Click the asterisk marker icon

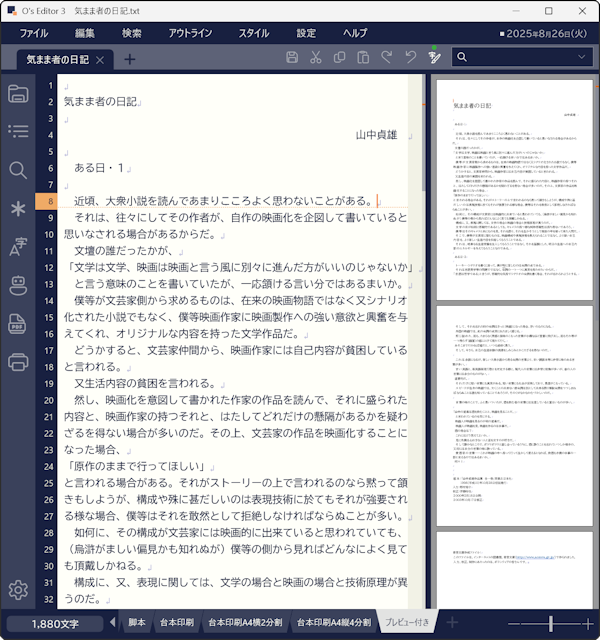(x=18, y=208)
